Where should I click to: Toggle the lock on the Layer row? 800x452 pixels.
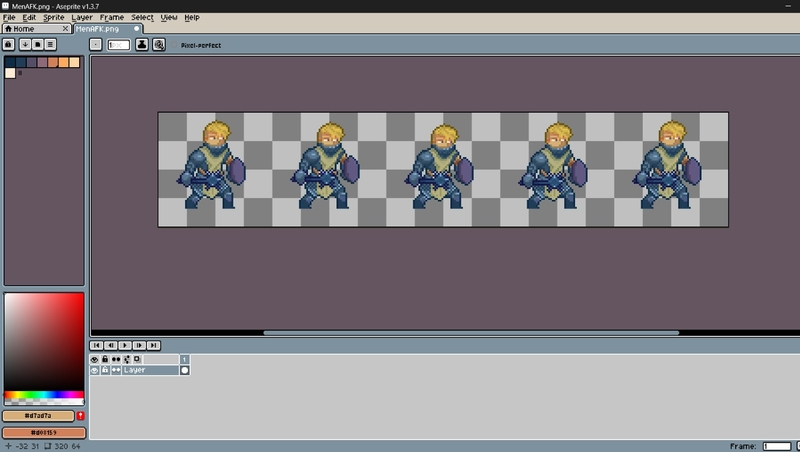pos(105,370)
